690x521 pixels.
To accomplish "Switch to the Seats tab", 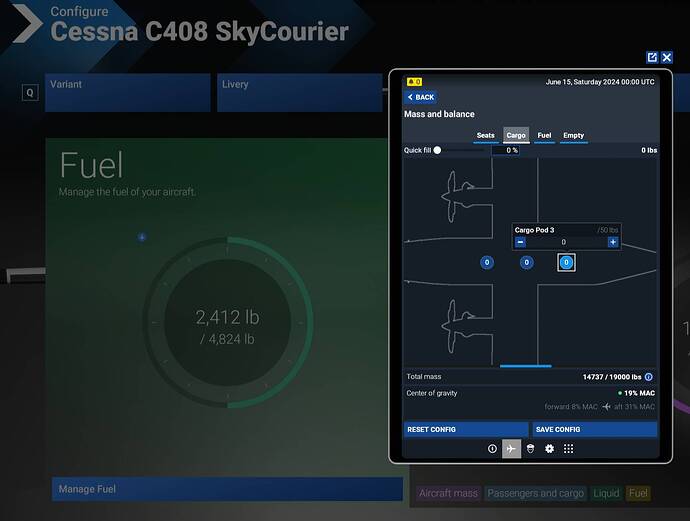I will pyautogui.click(x=485, y=136).
